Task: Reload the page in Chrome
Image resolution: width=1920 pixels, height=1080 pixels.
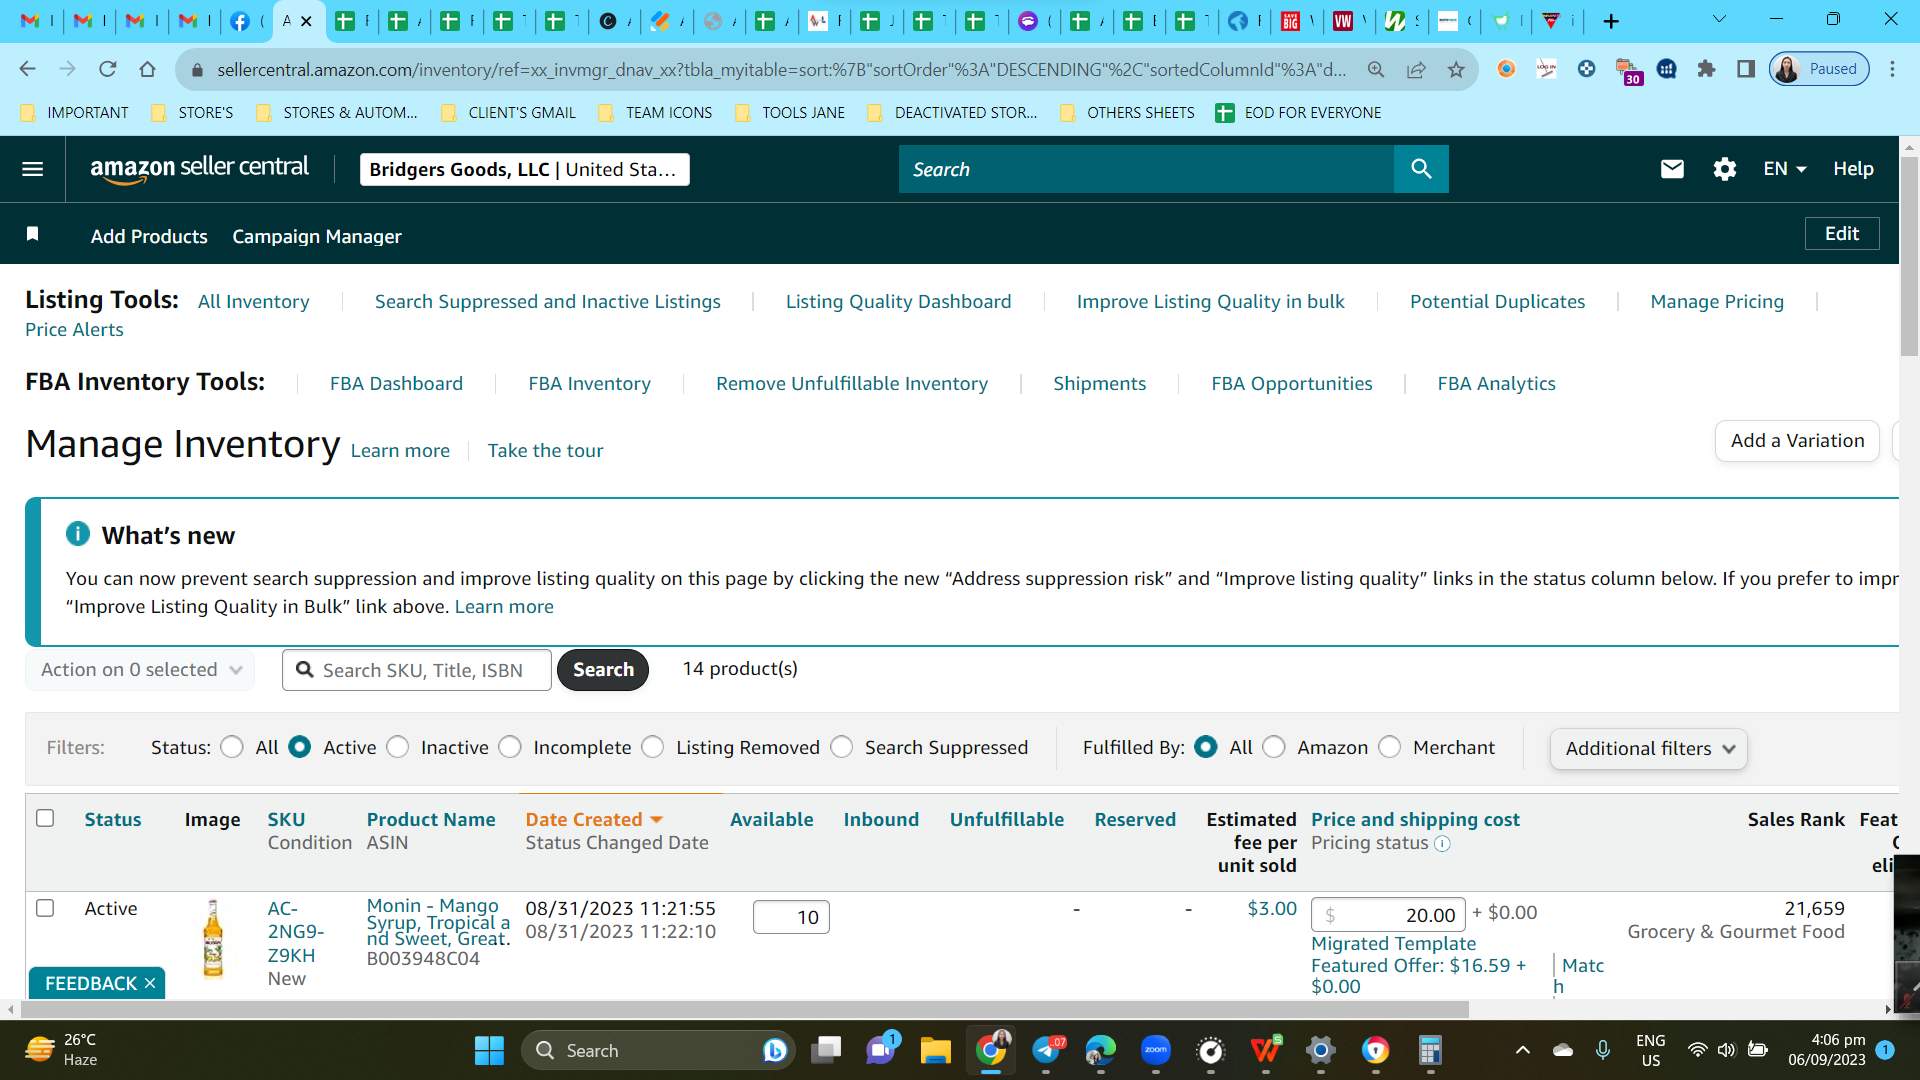Action: (x=108, y=69)
